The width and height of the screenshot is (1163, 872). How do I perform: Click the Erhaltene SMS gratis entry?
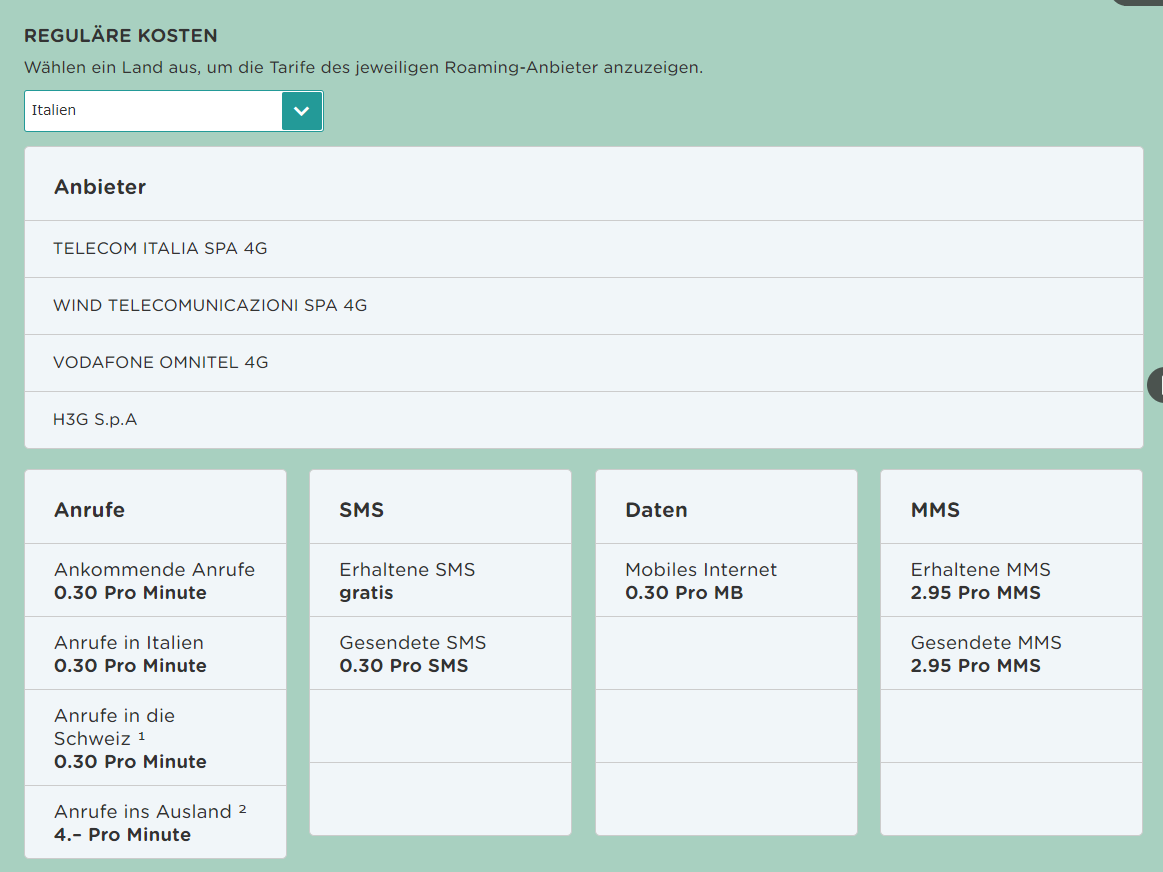407,581
